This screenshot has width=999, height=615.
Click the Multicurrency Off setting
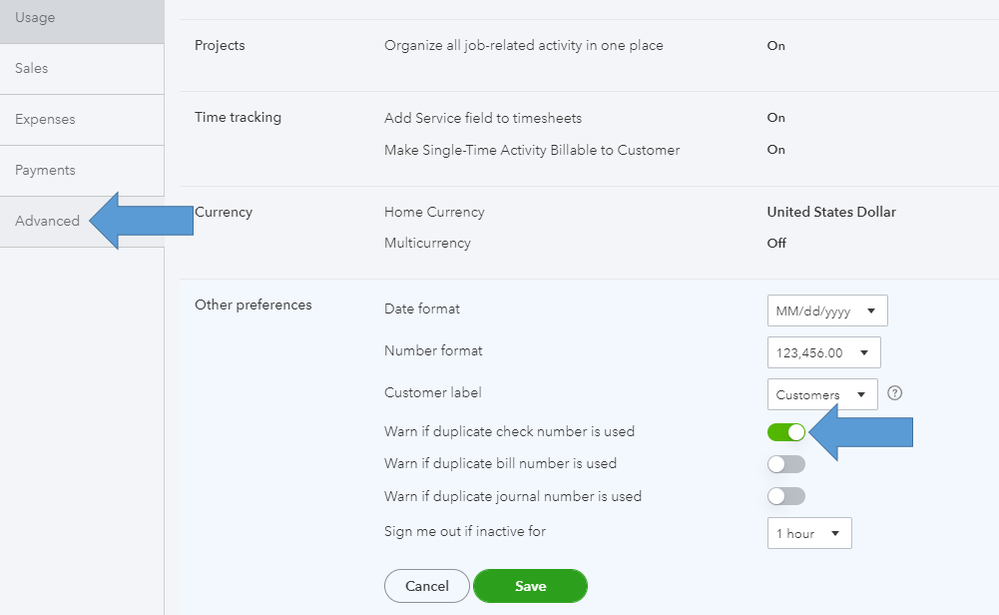[x=776, y=243]
